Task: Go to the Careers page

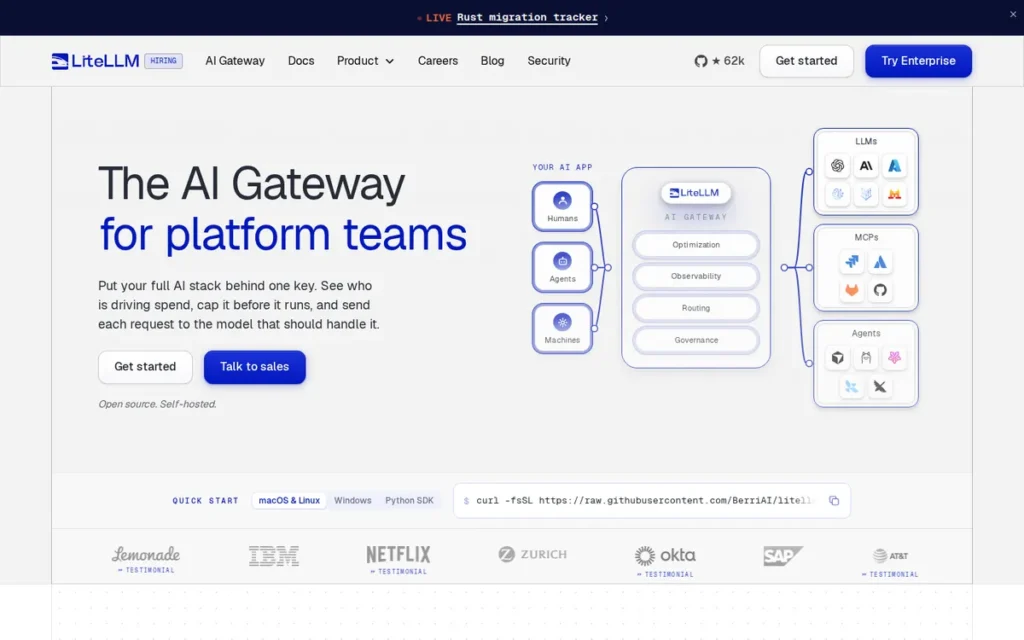Action: coord(438,61)
